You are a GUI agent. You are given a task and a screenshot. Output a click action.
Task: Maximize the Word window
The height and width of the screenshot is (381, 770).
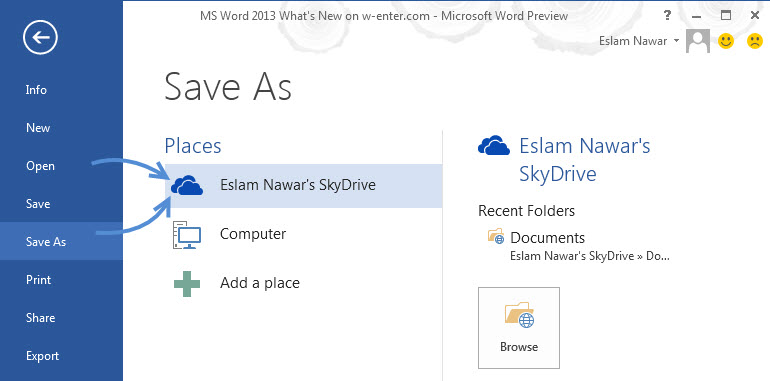pos(726,16)
